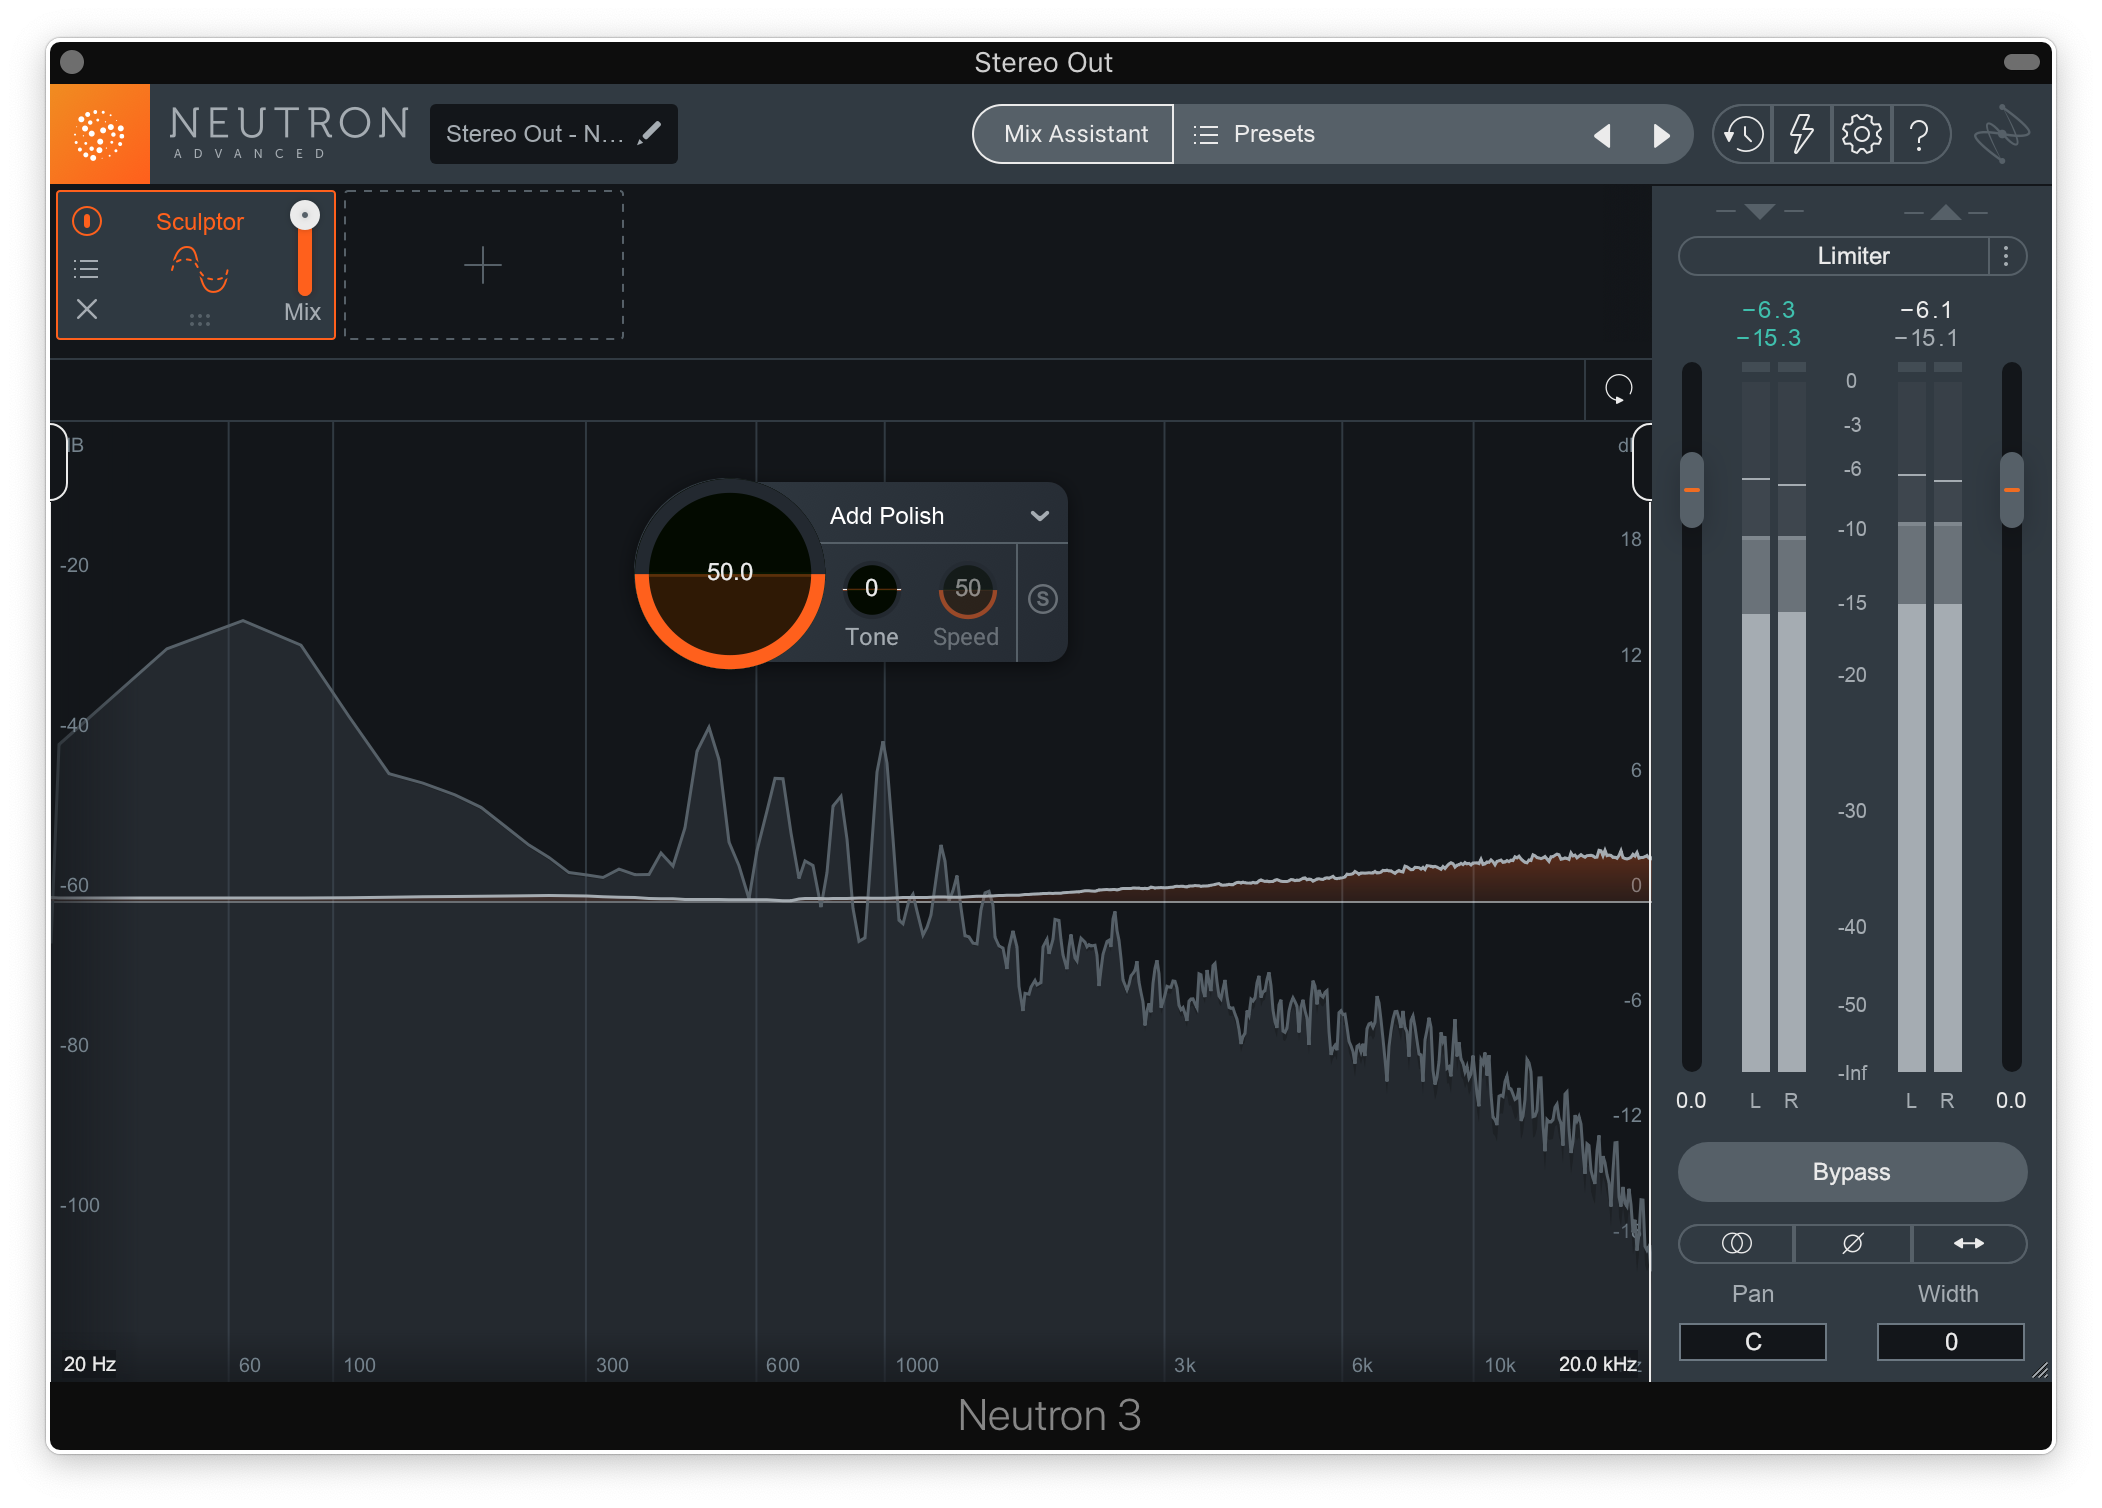Screen dimensions: 2102x1508
Task: Click the Bypass button
Action: point(1852,1172)
